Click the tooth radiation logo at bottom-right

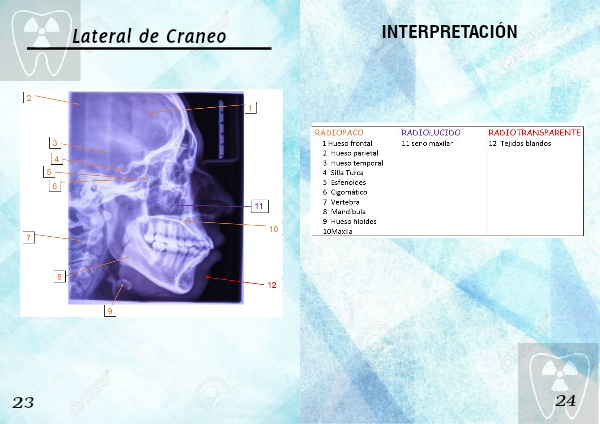[x=558, y=382]
